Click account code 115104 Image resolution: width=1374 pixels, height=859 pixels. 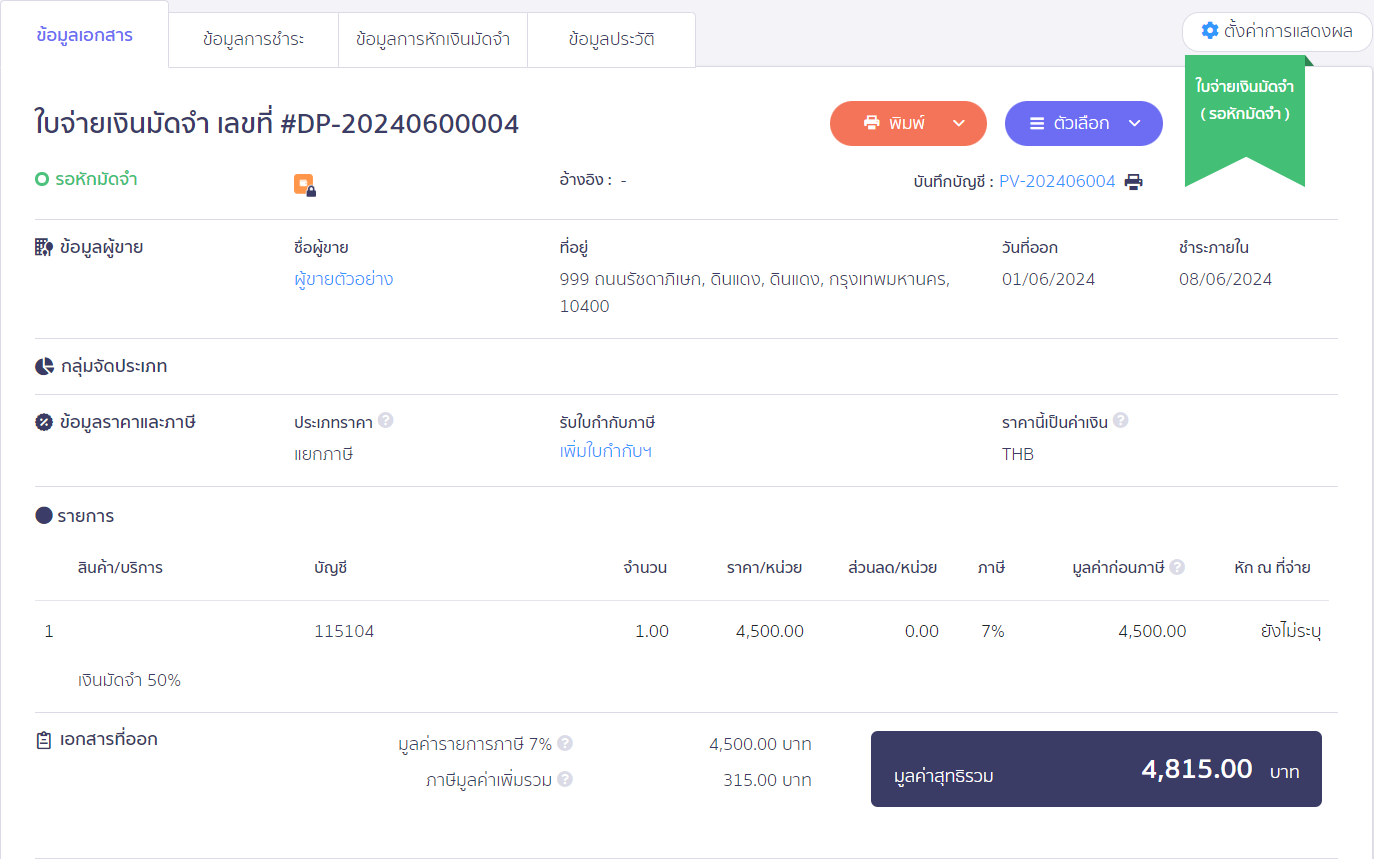click(344, 631)
